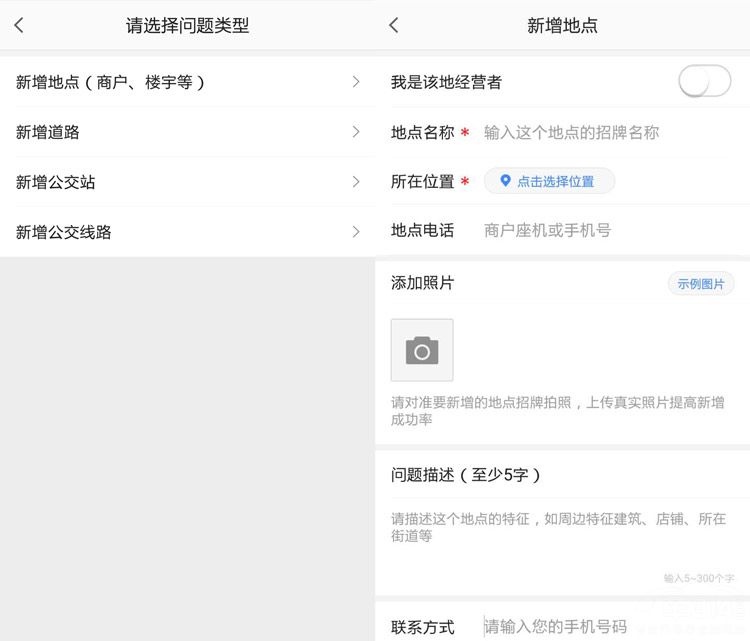The height and width of the screenshot is (641, 750).
Task: Select 新增公交线路 option
Action: pyautogui.click(x=64, y=232)
